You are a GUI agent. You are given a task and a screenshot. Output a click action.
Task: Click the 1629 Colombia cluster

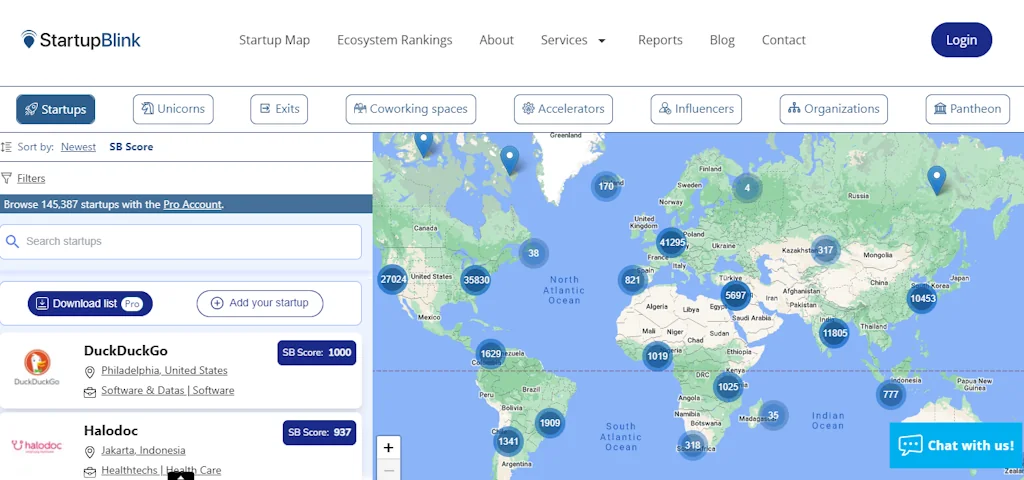point(490,355)
